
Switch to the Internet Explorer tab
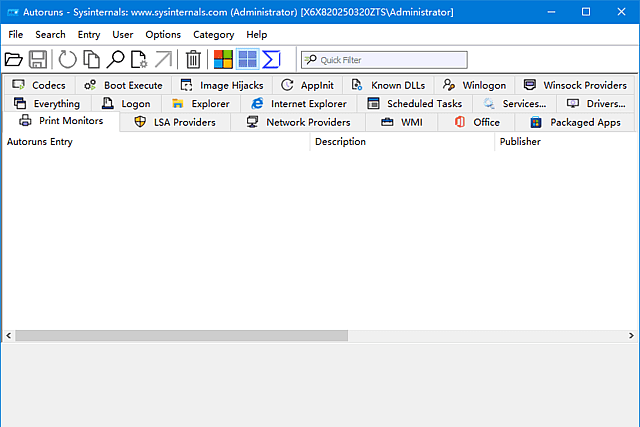(x=299, y=104)
